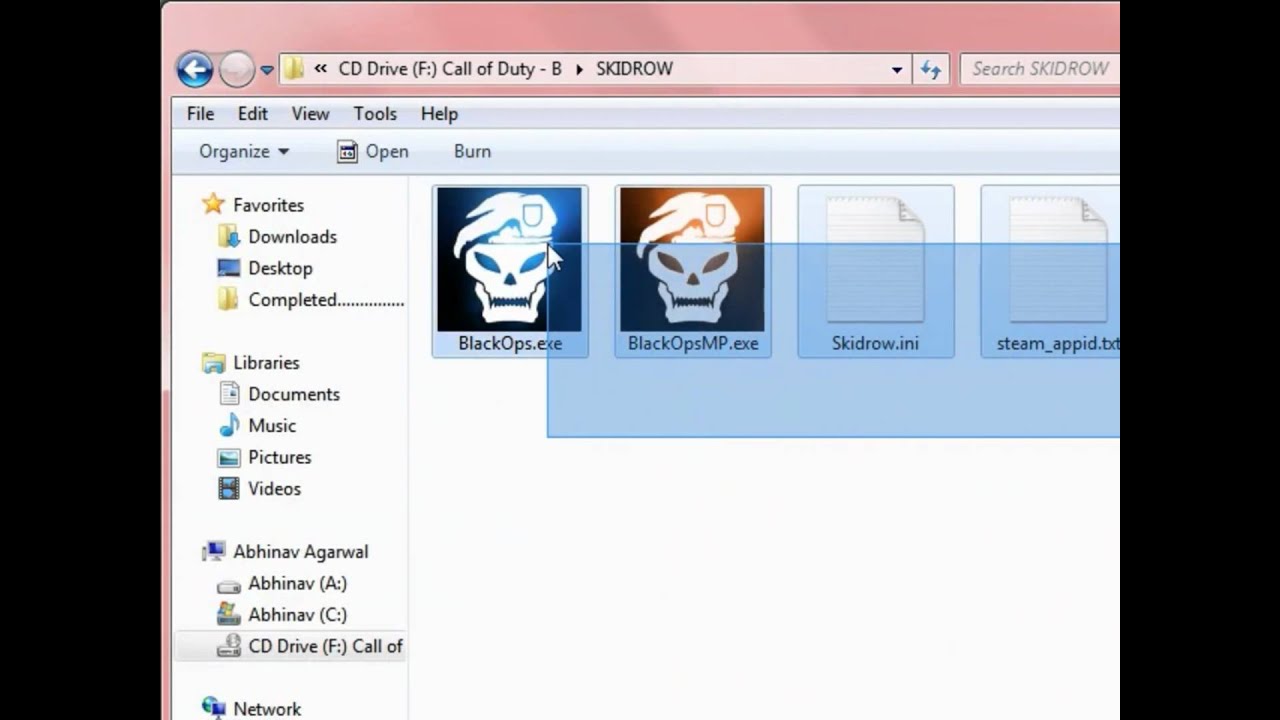Click the blue Back navigation arrow
Image resolution: width=1280 pixels, height=720 pixels.
pos(195,69)
